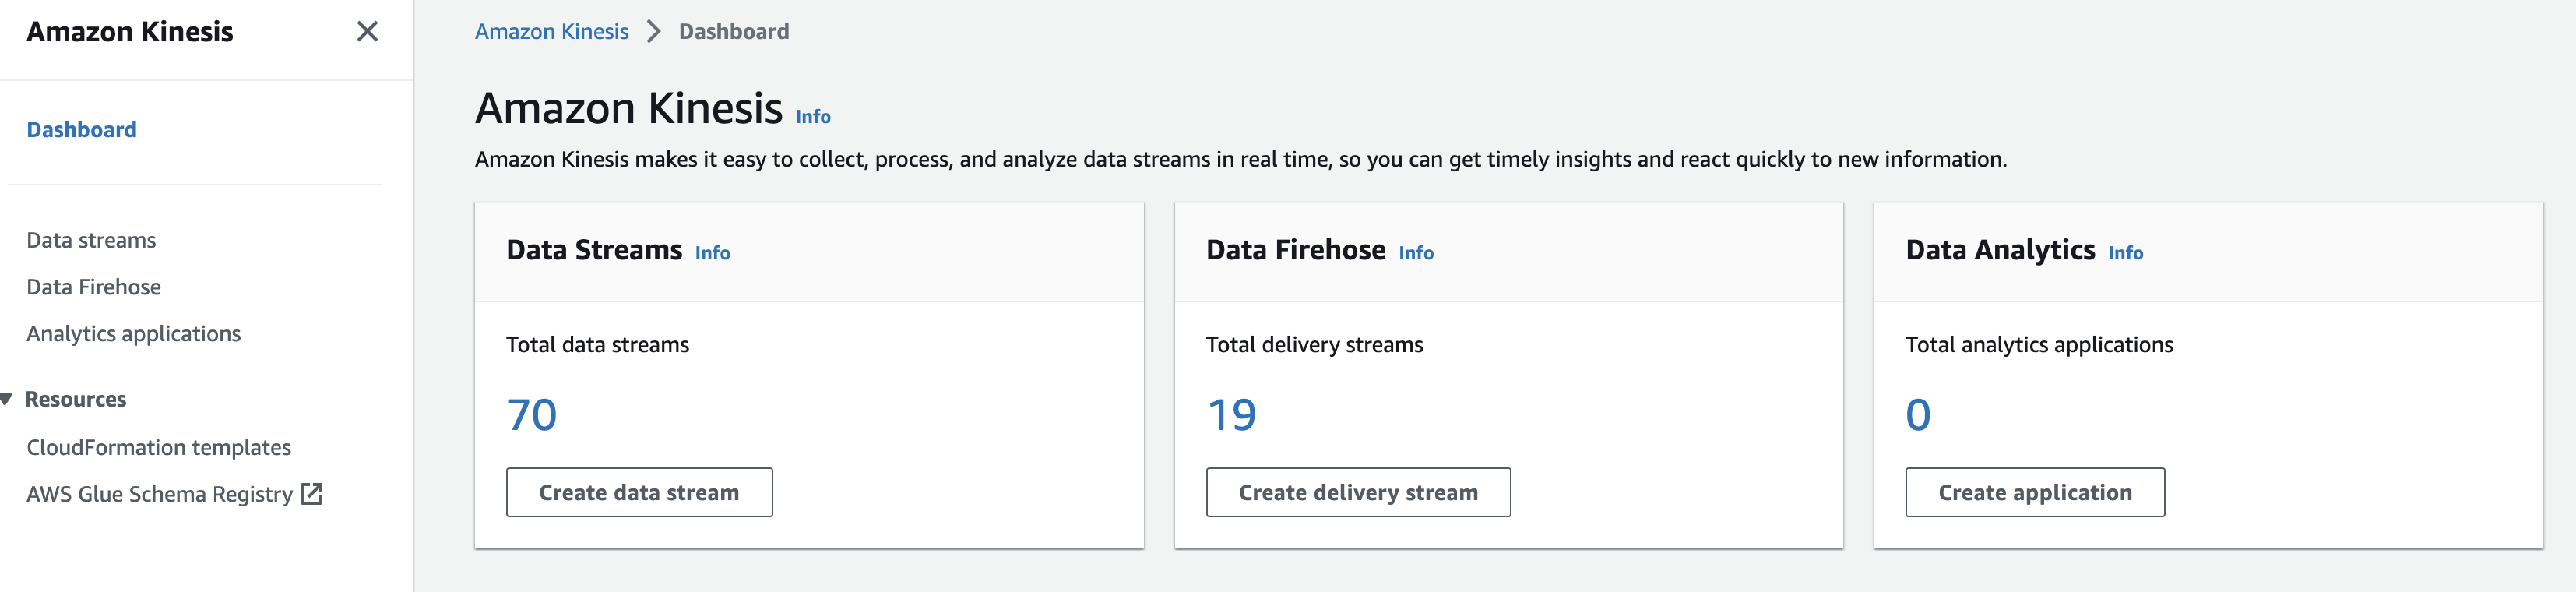Go to Data streams in sidebar
2576x592 pixels.
point(91,240)
